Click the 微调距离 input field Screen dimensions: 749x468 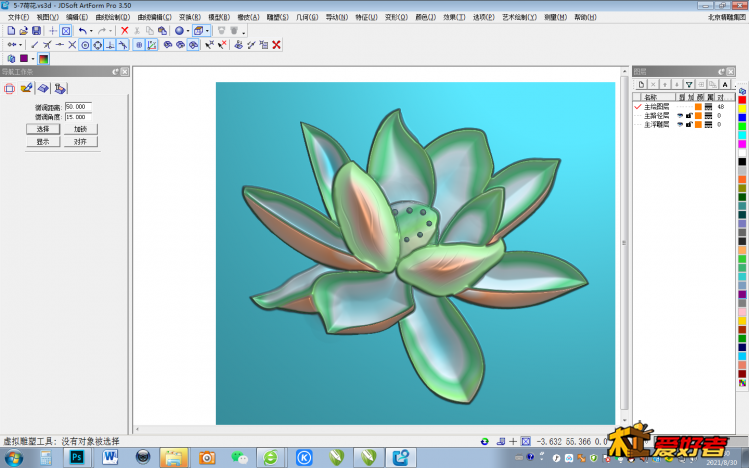(x=78, y=106)
